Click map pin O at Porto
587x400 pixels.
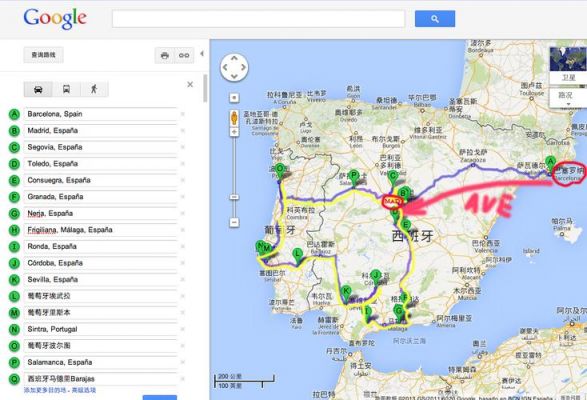280,172
